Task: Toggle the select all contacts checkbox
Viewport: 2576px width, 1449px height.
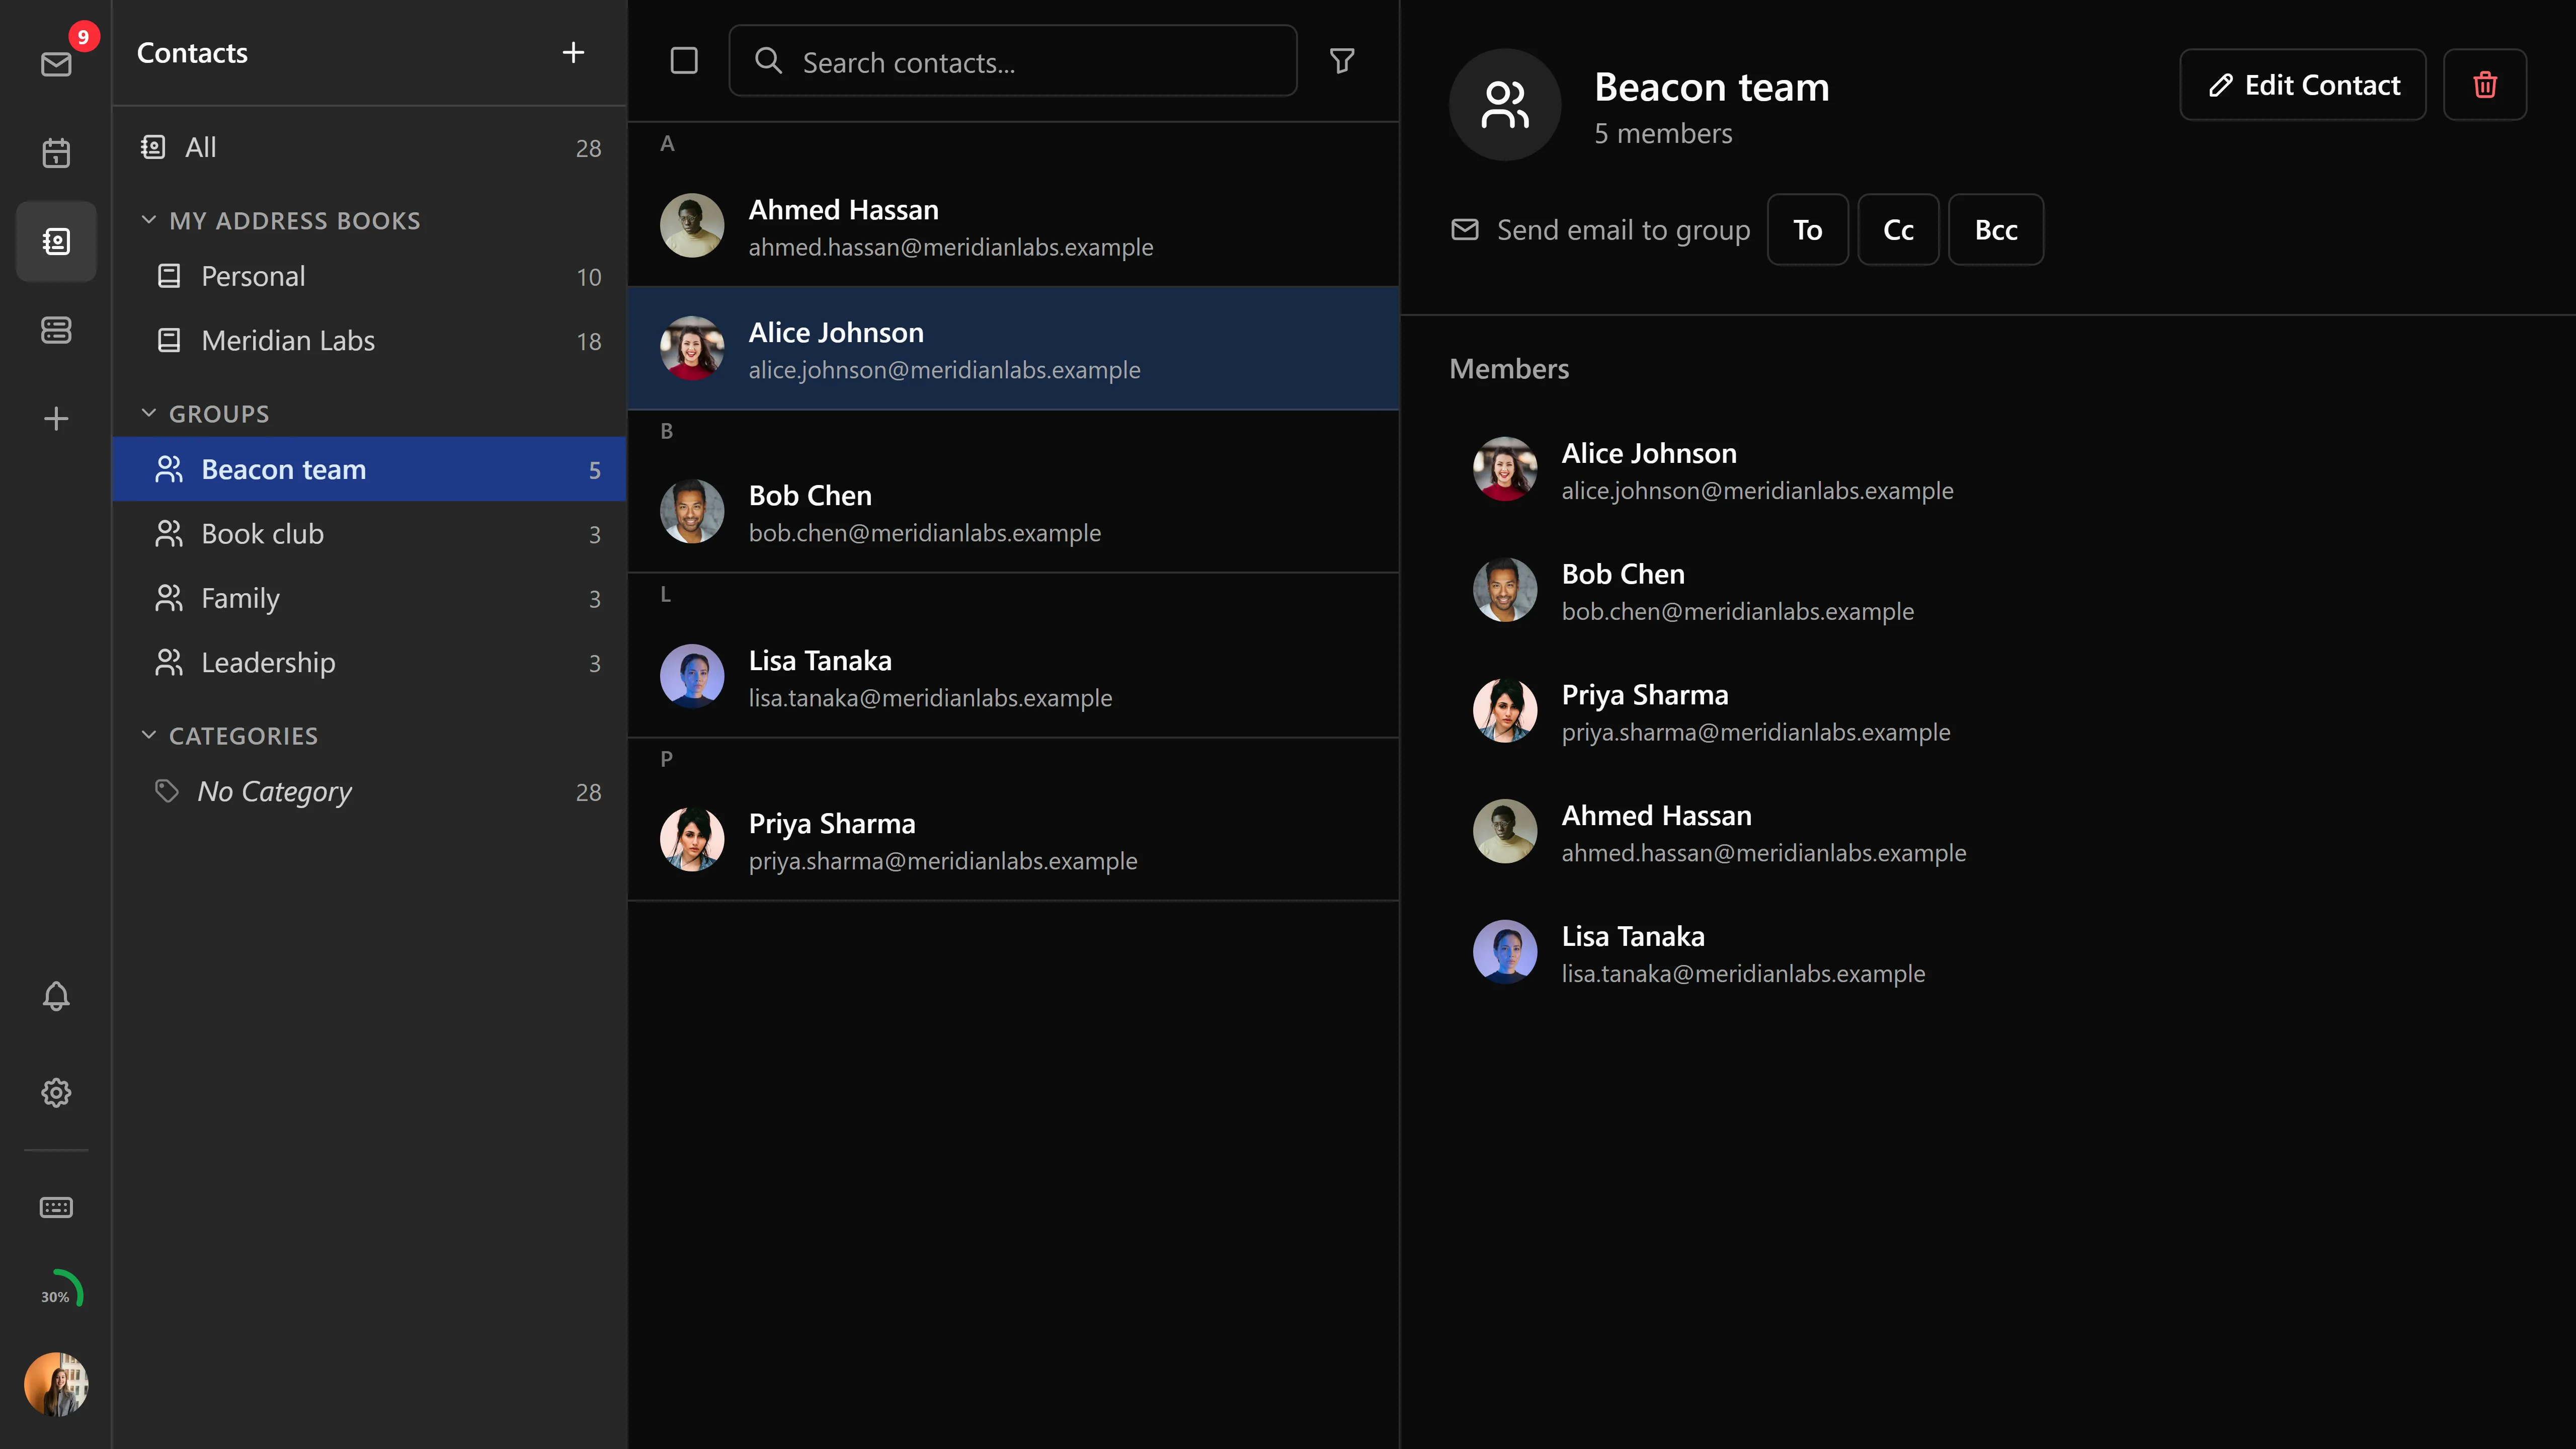Action: pyautogui.click(x=684, y=61)
